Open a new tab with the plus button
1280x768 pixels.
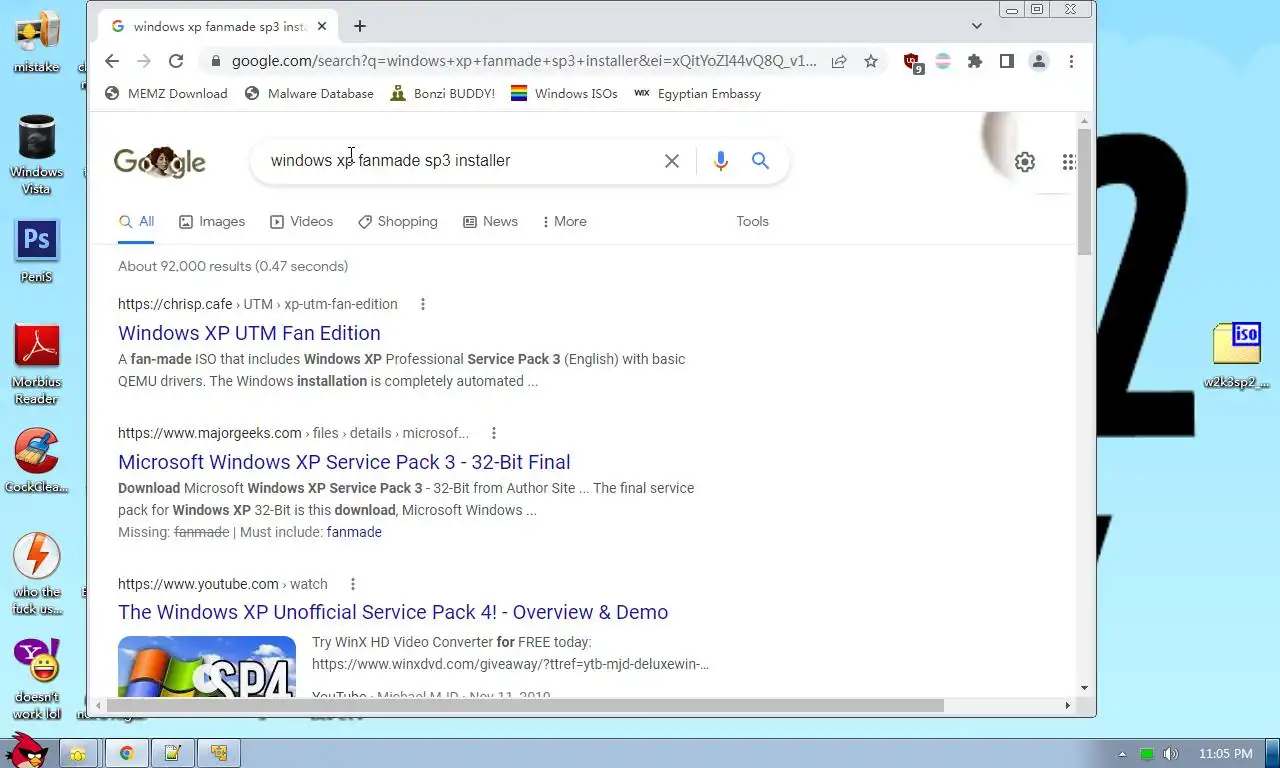point(360,26)
